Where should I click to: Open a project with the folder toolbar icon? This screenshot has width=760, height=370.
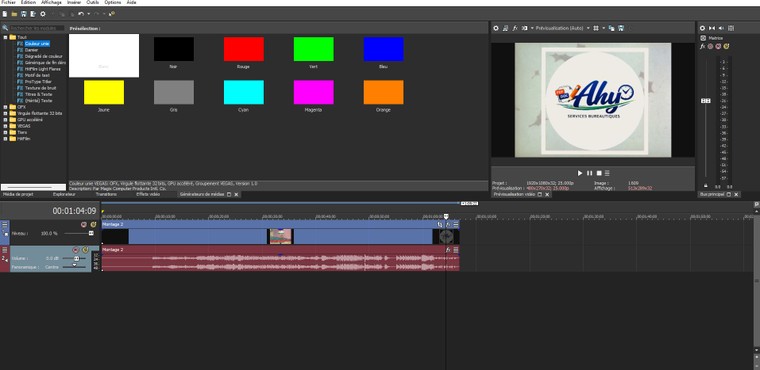coord(14,14)
